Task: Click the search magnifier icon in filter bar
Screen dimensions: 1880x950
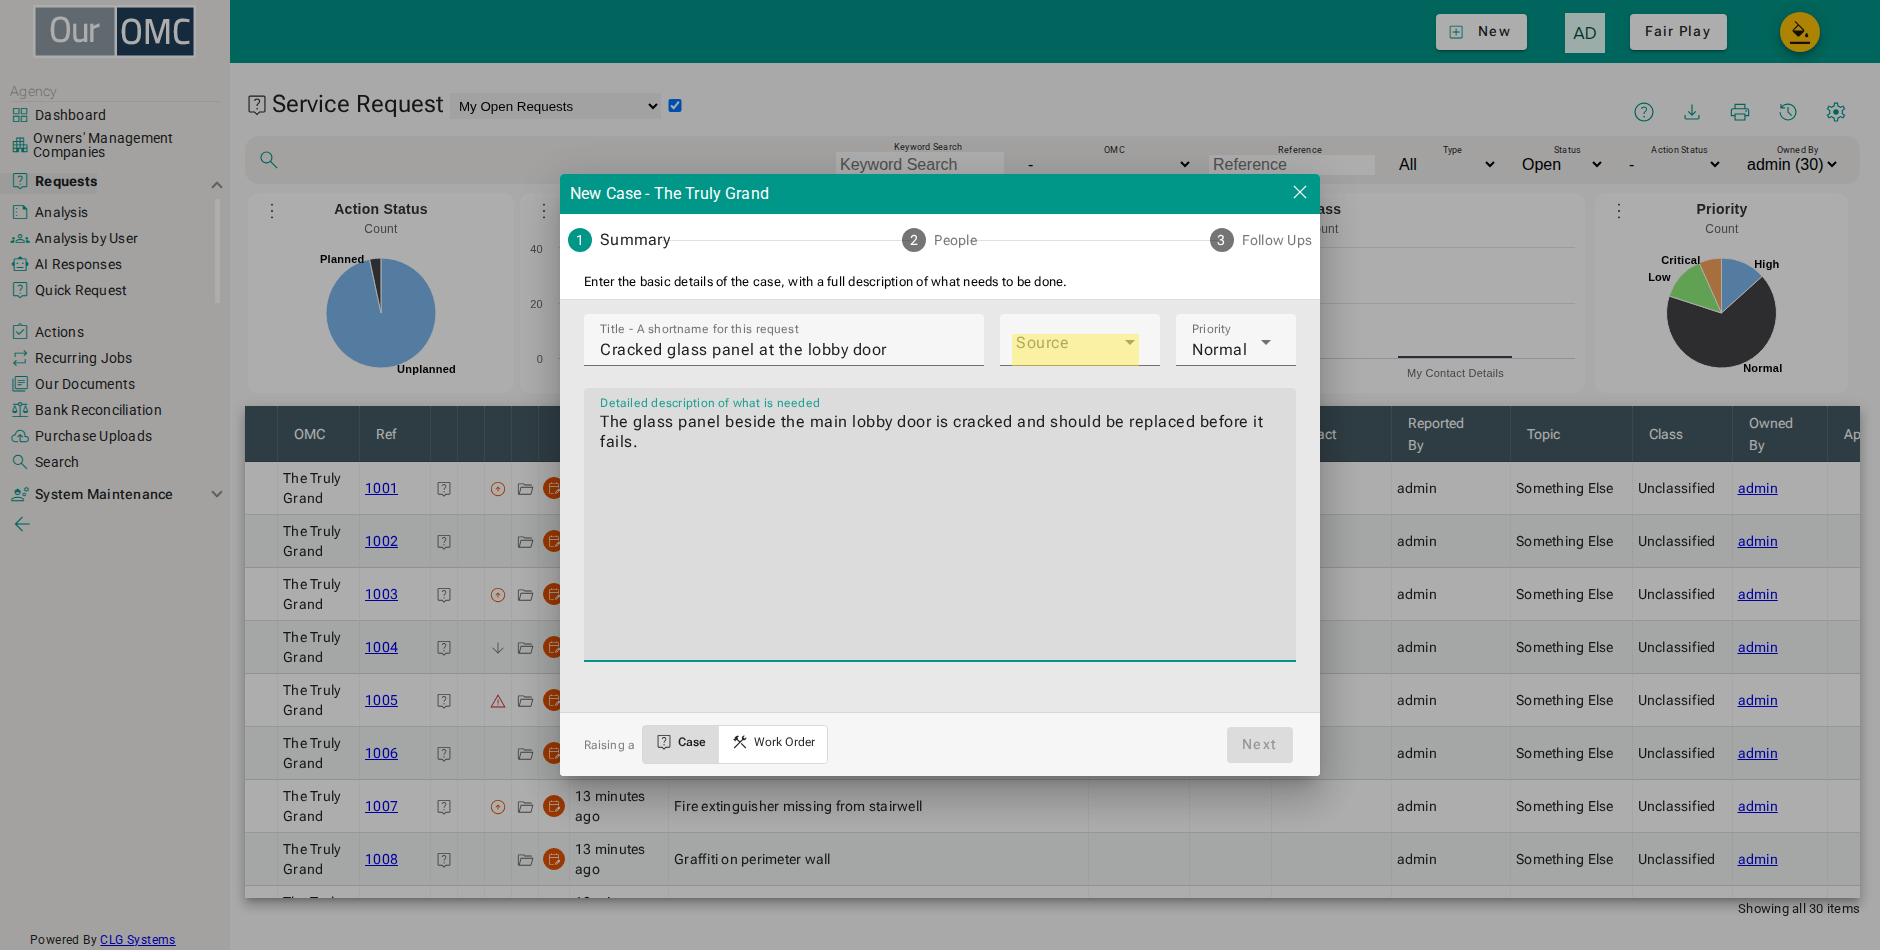Action: [x=268, y=160]
